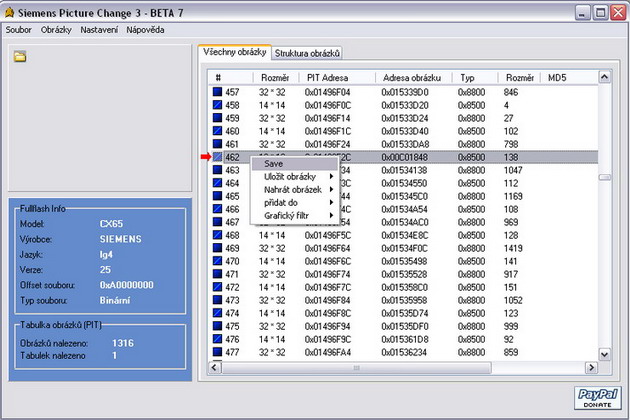Click the CX65 model value
The height and width of the screenshot is (420, 630).
pos(111,223)
